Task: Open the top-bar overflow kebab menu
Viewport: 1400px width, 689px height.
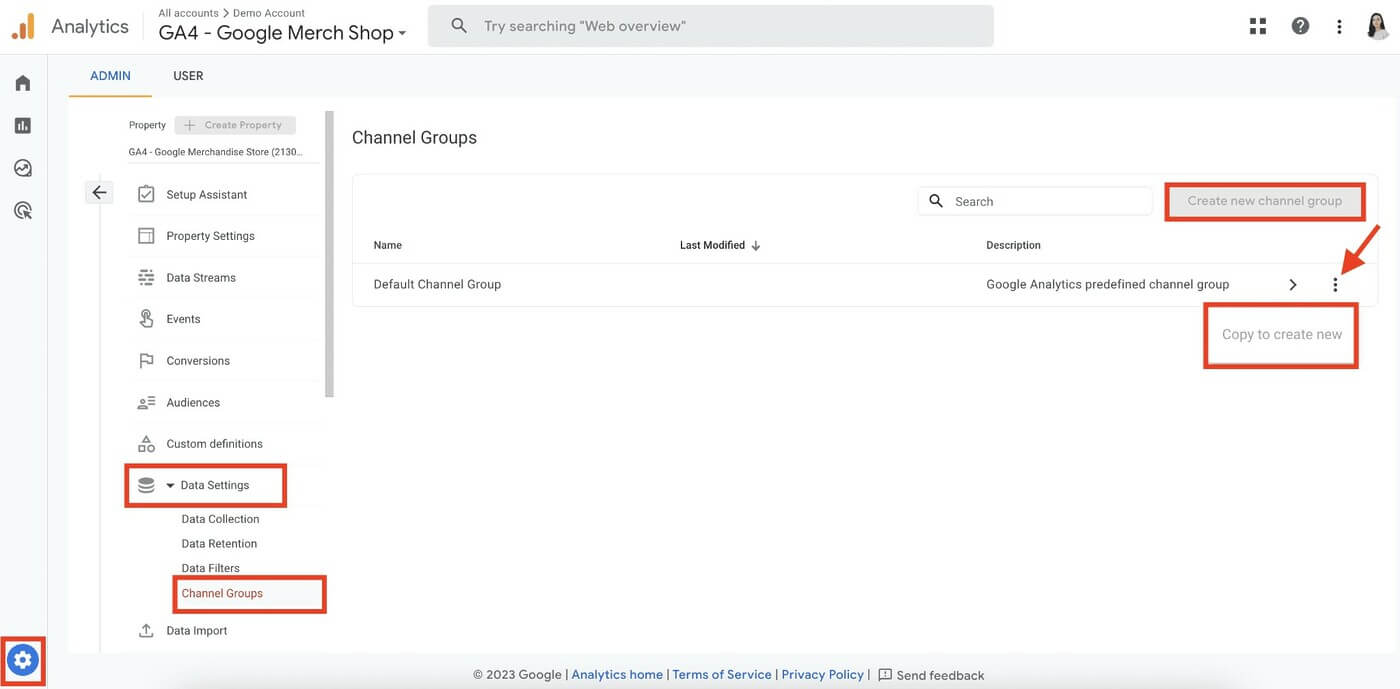Action: [1339, 27]
